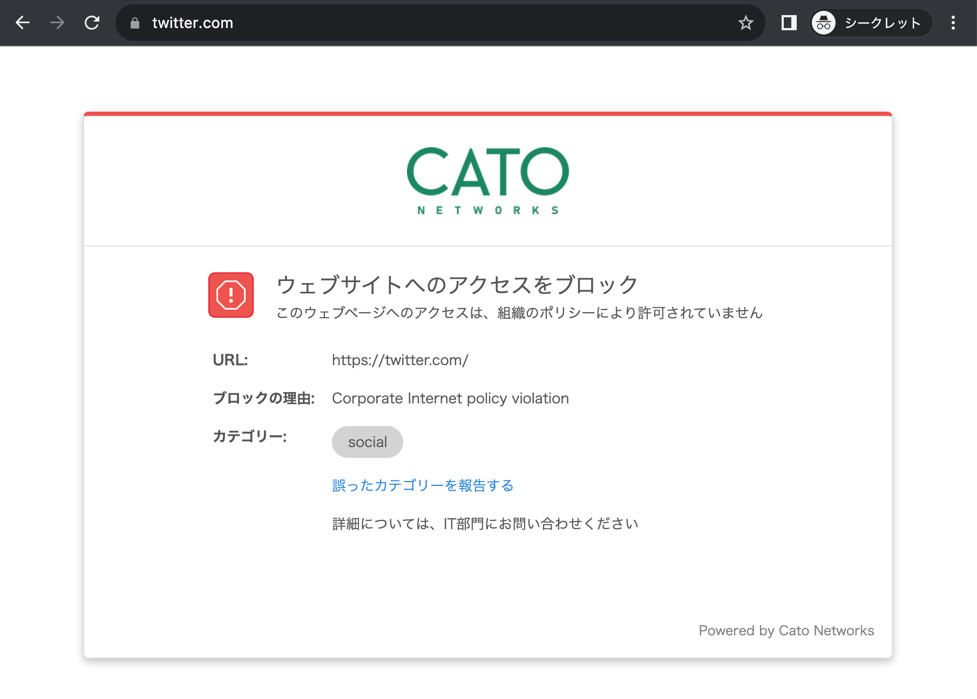Click the browser forward arrow

57,23
